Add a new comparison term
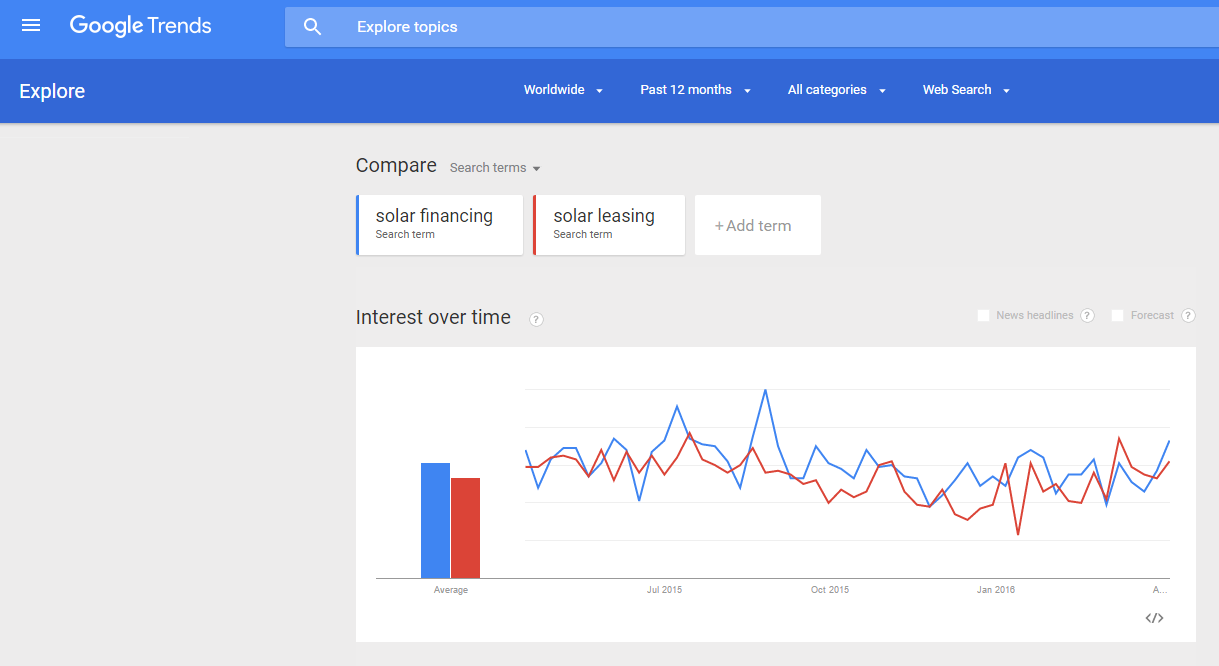 pyautogui.click(x=757, y=224)
